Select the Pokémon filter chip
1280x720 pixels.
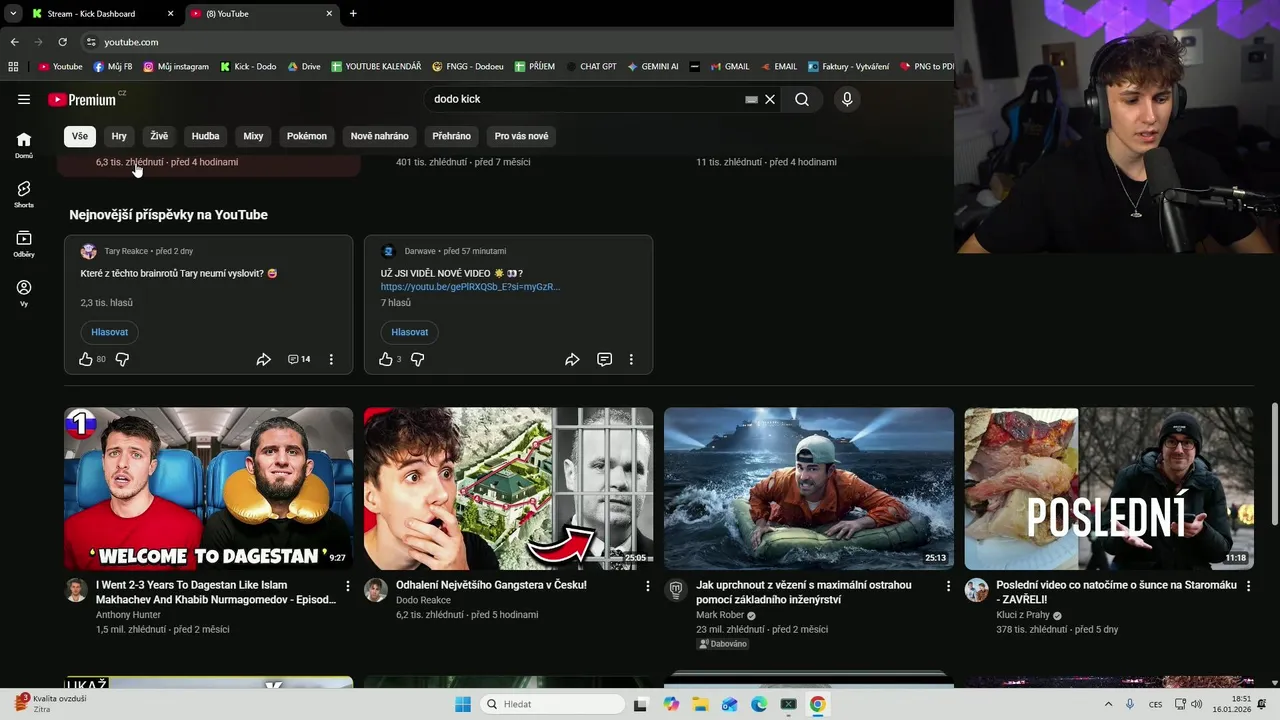307,136
